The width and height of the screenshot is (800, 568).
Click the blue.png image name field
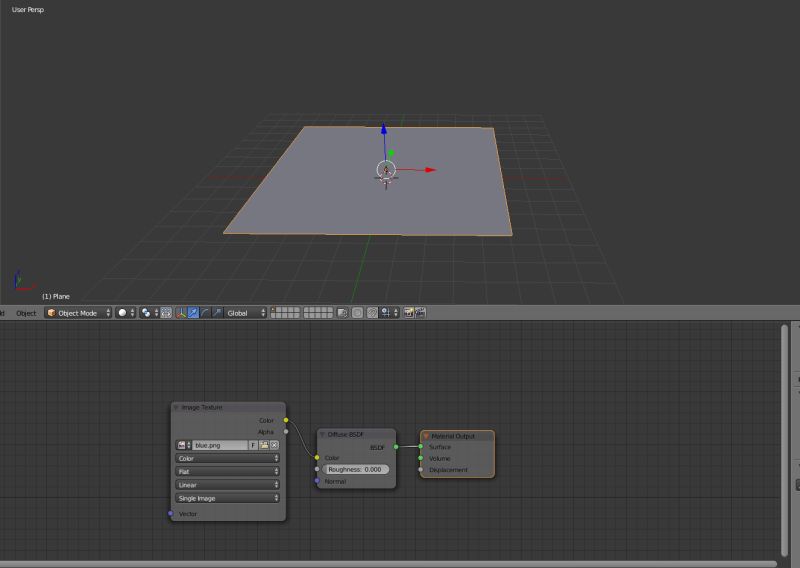[x=220, y=445]
